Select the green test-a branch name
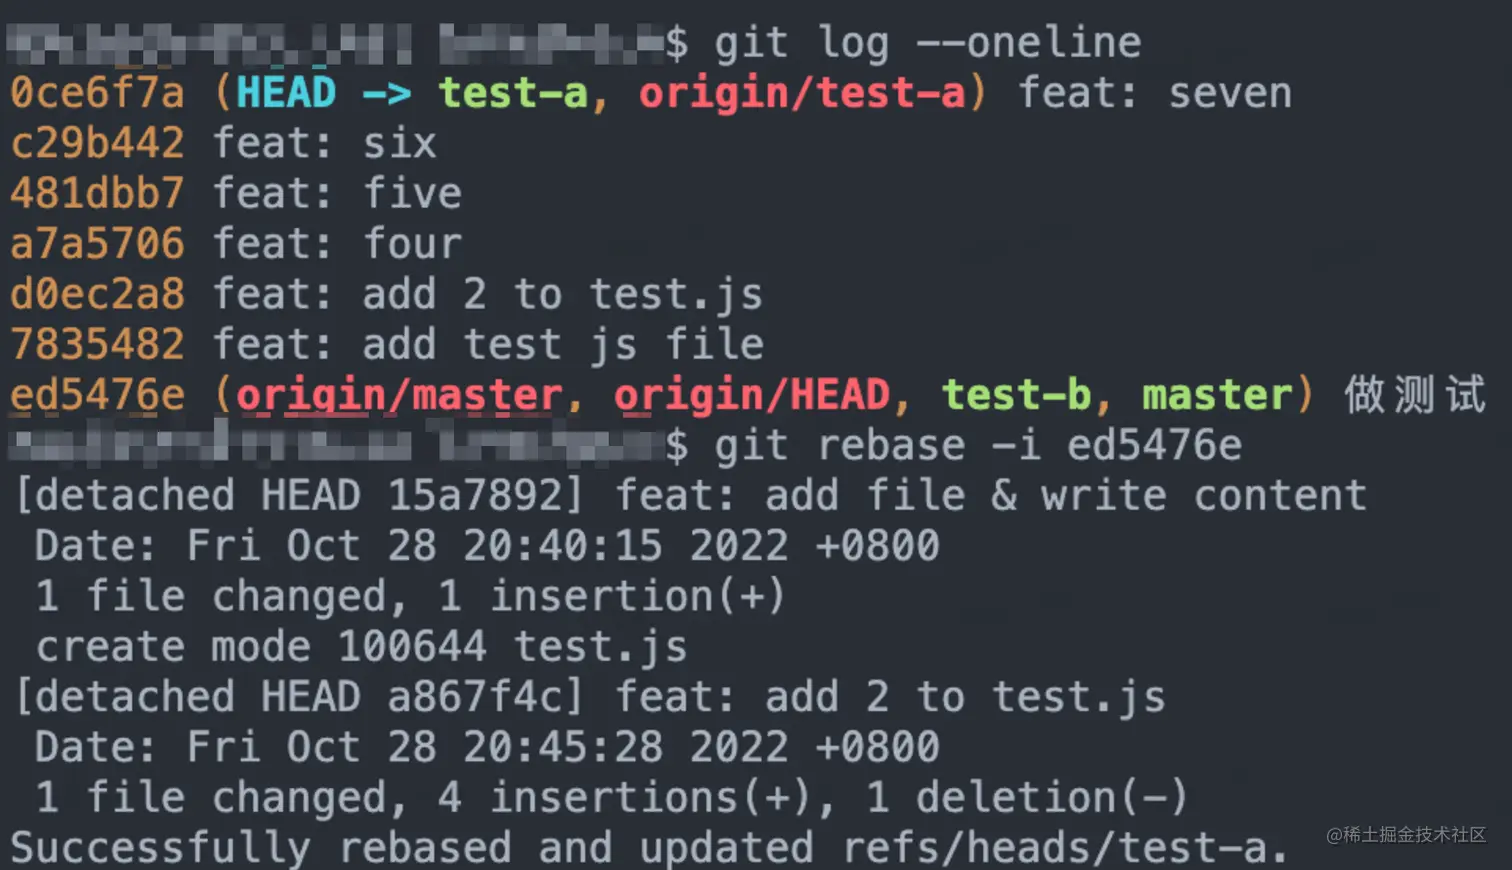Screen dimensions: 1512x870 click(x=513, y=93)
